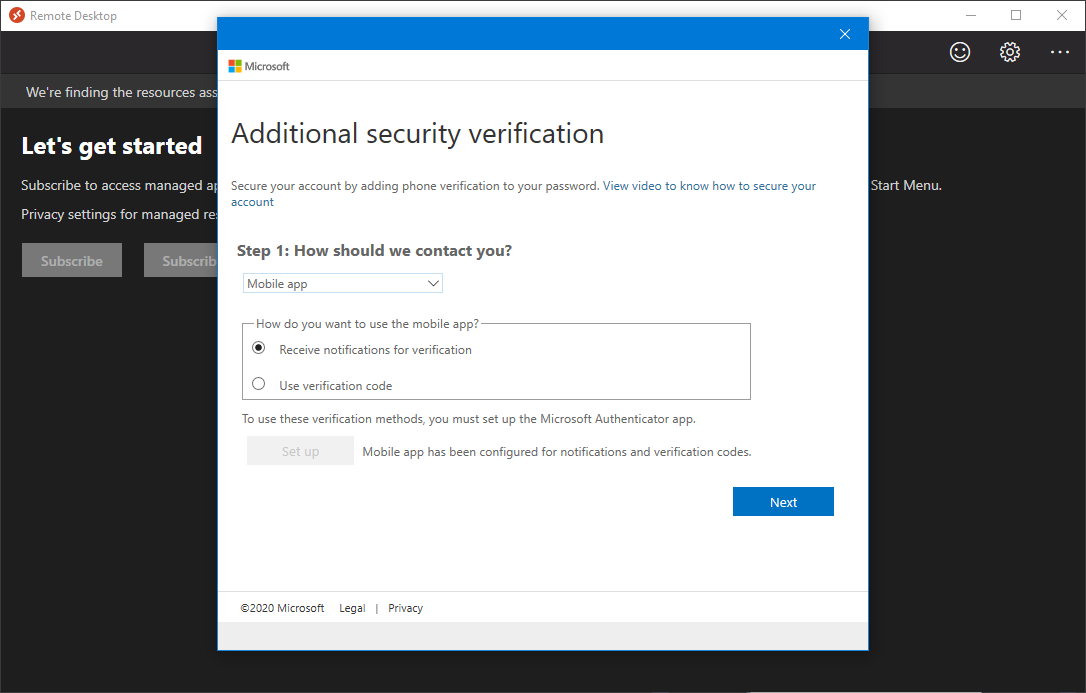Close the Remote Desktop window

1062,15
